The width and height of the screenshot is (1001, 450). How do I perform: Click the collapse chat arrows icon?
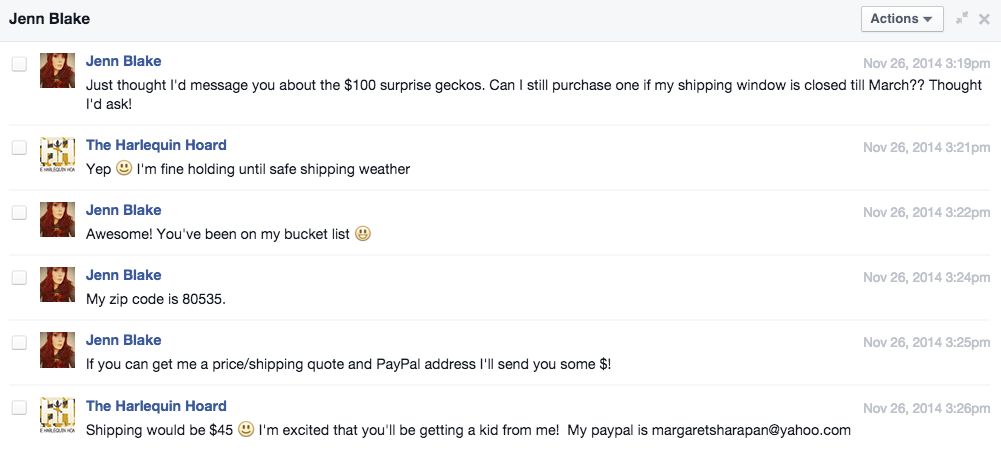pyautogui.click(x=962, y=19)
